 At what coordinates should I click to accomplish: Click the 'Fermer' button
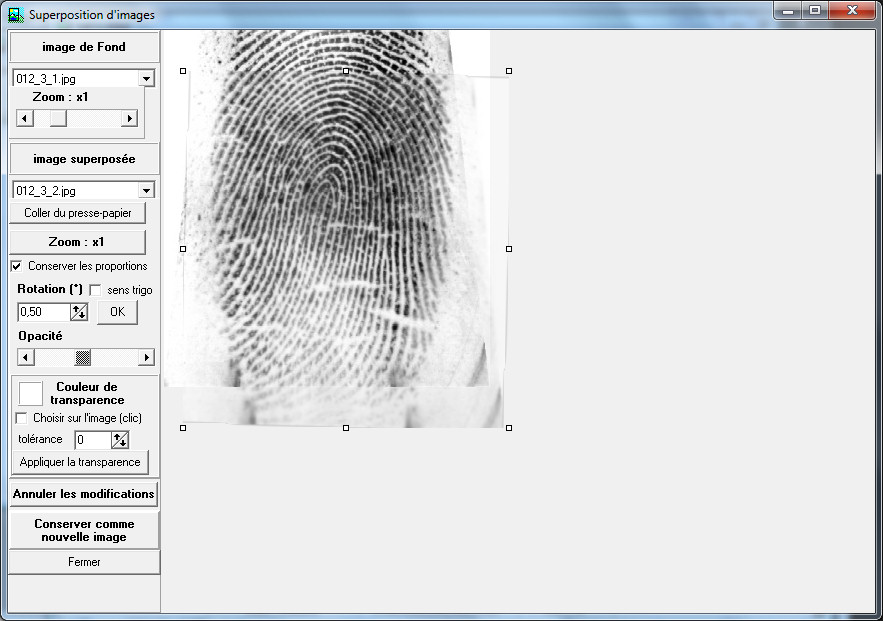click(84, 562)
